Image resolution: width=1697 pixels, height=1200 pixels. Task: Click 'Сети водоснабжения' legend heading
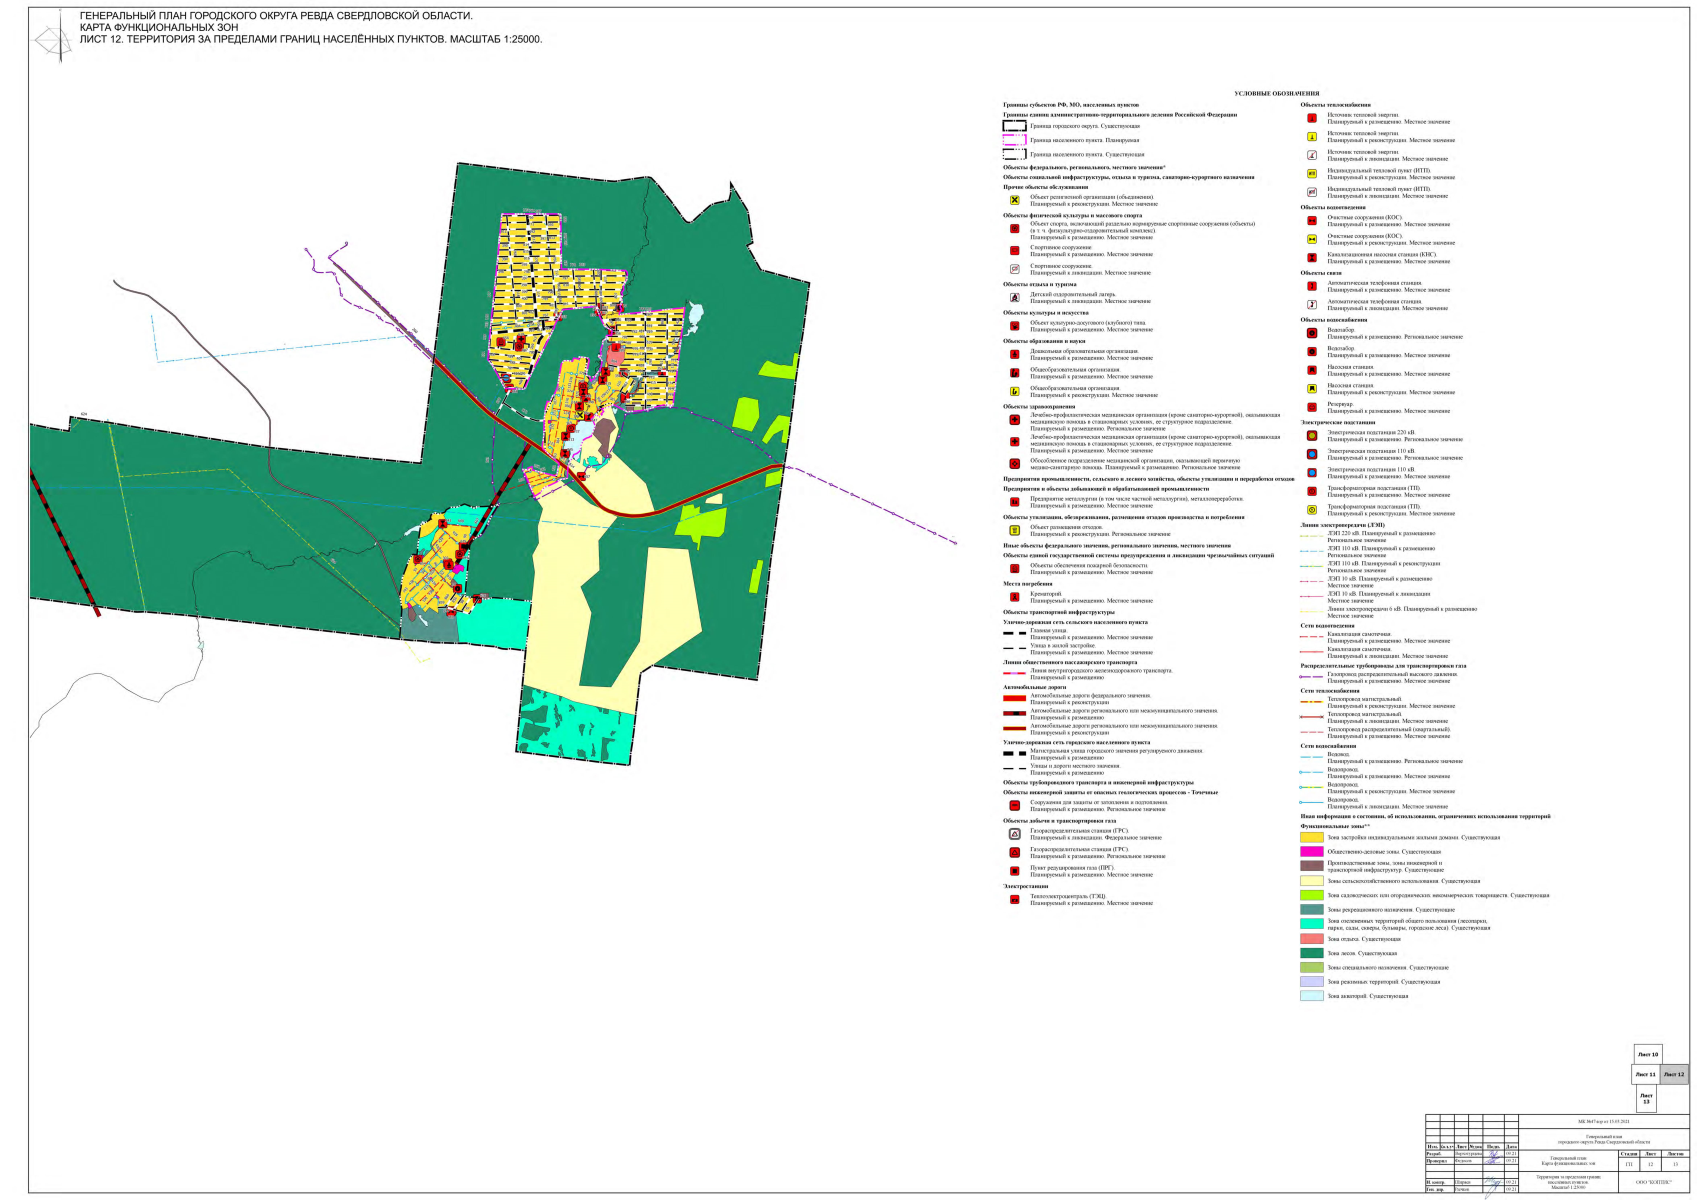tap(1328, 746)
